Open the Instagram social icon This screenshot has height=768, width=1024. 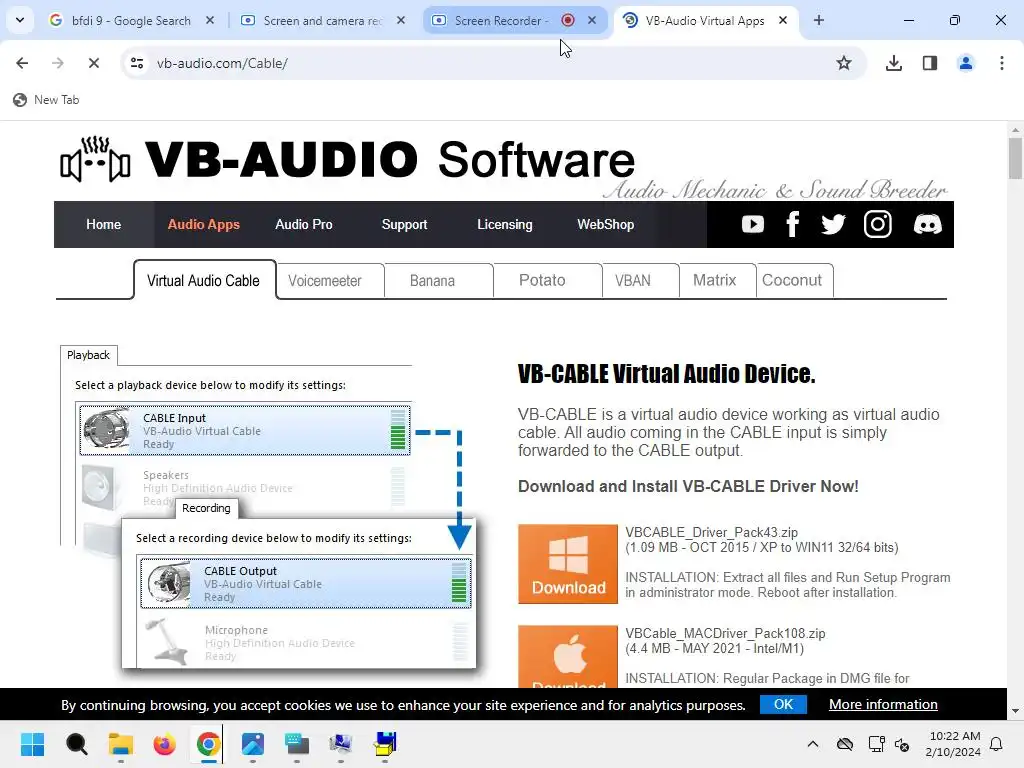(878, 225)
